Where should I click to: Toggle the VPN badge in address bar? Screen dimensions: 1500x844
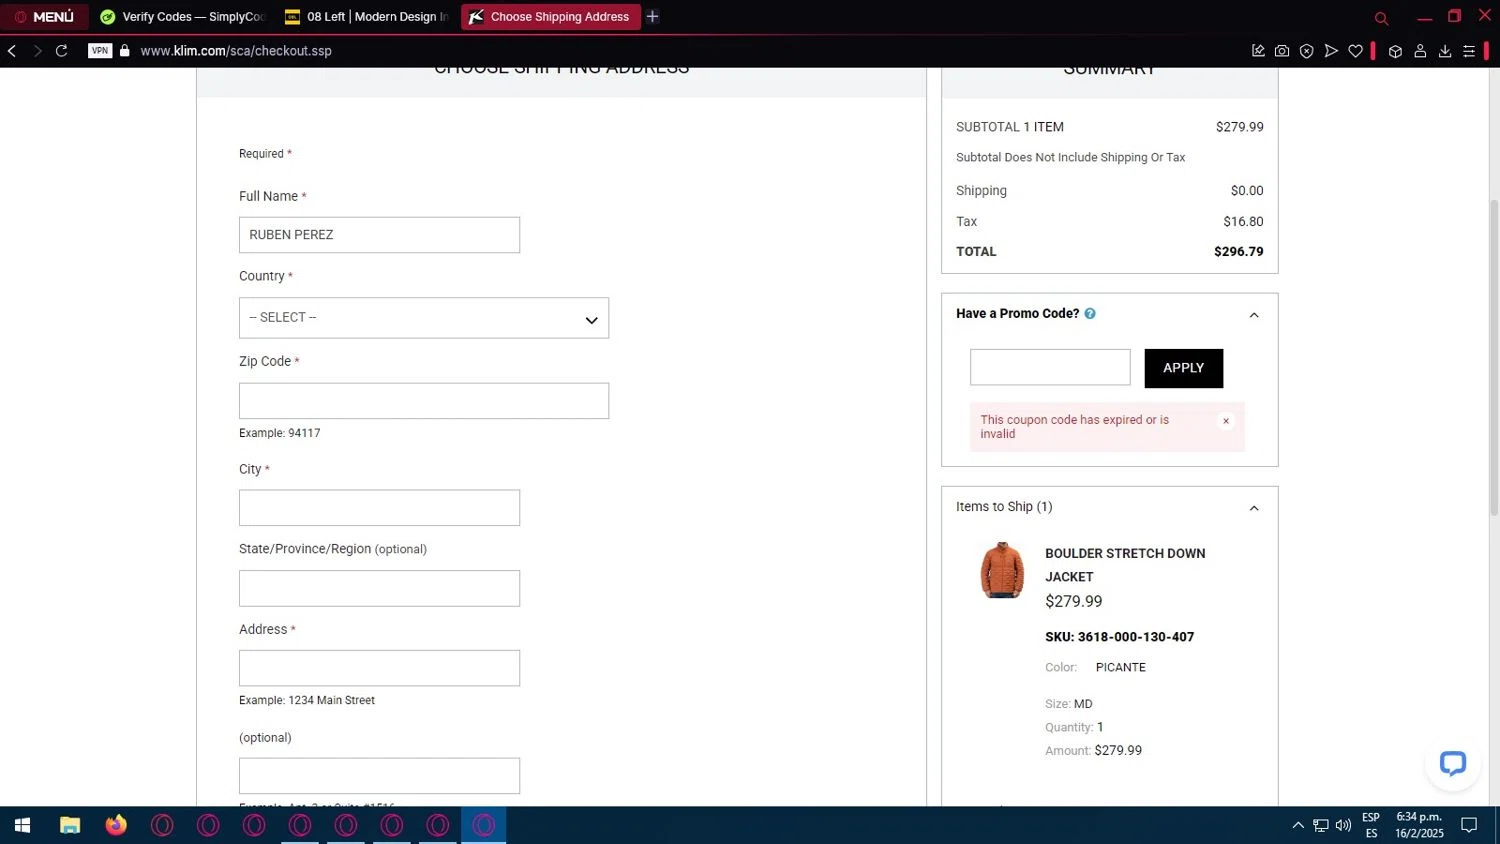pyautogui.click(x=100, y=51)
